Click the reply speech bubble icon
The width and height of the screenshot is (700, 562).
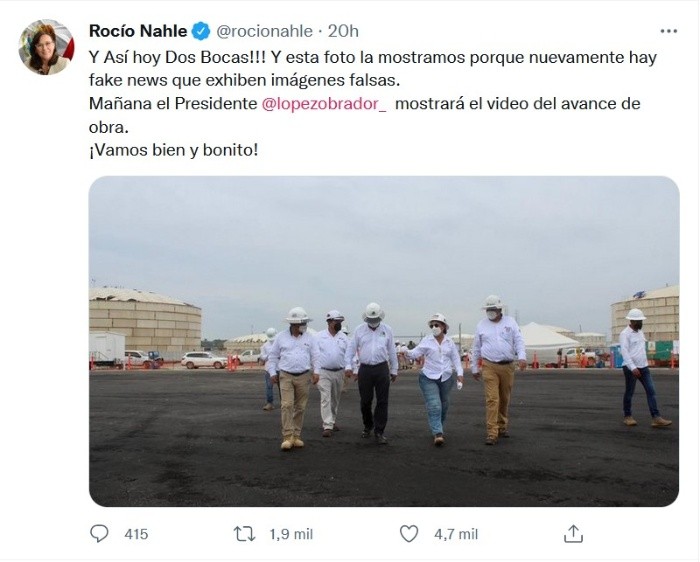point(100,534)
